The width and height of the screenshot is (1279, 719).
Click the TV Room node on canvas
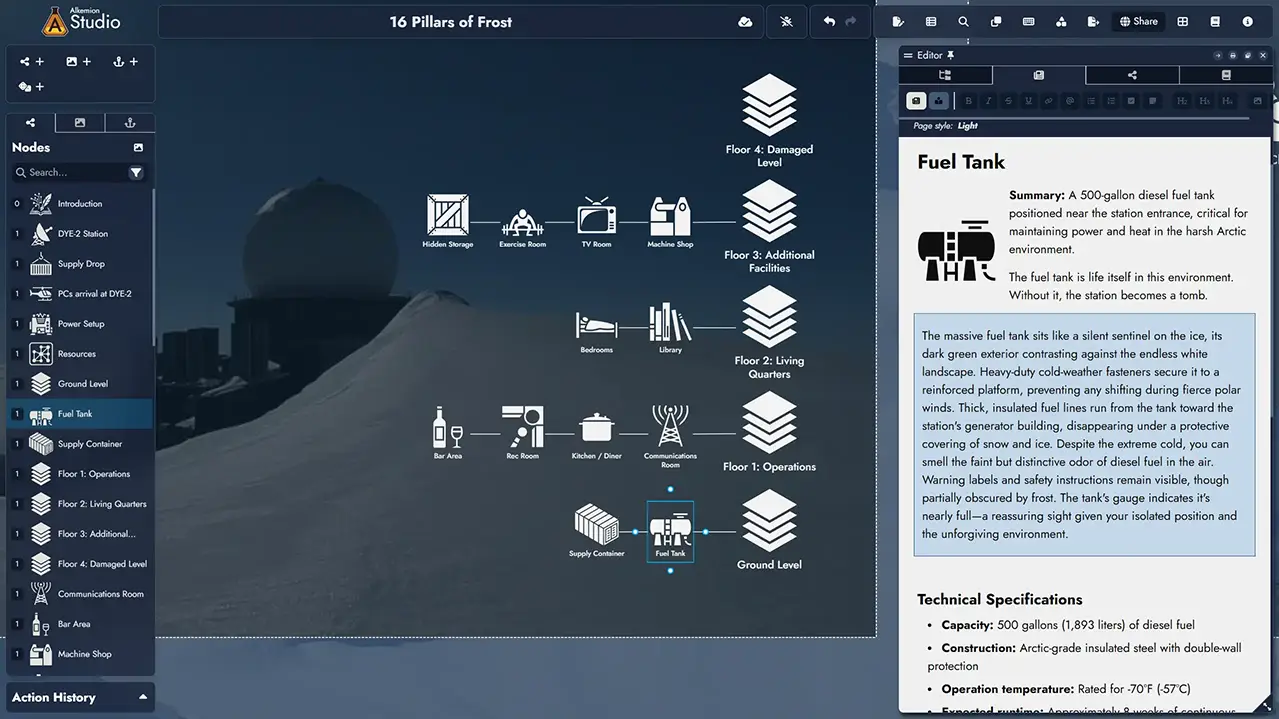(x=596, y=221)
